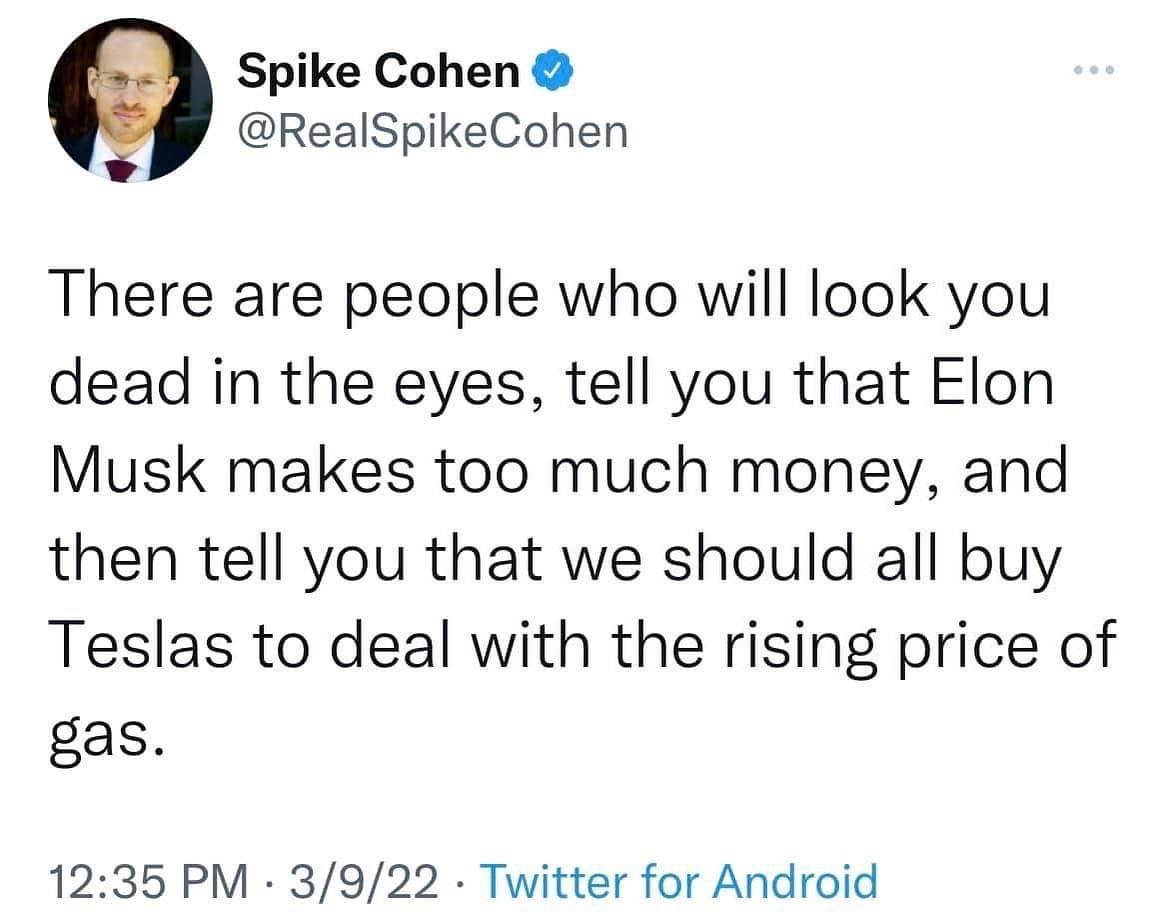The width and height of the screenshot is (1169, 924).
Task: Open Spike Cohen's profile picture
Action: [128, 100]
